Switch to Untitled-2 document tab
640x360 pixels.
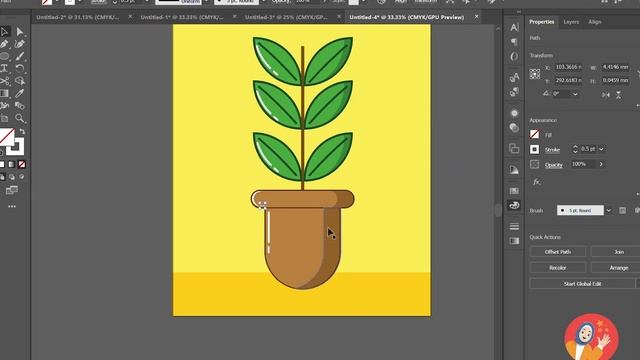(x=78, y=17)
